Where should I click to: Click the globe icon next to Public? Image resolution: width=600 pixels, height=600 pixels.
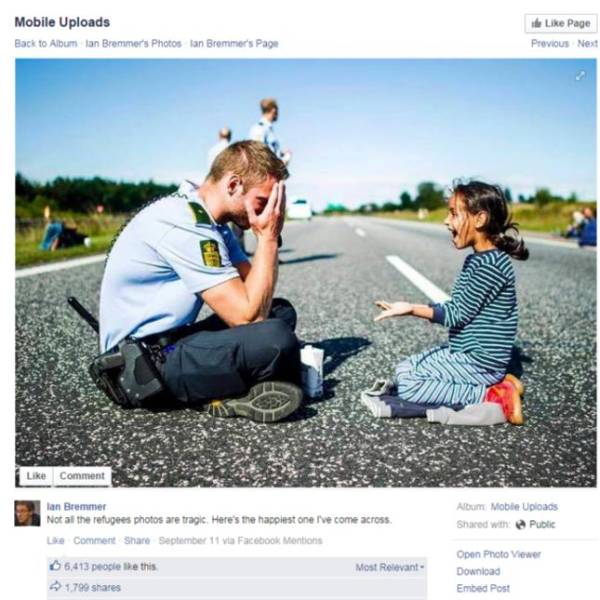point(520,524)
